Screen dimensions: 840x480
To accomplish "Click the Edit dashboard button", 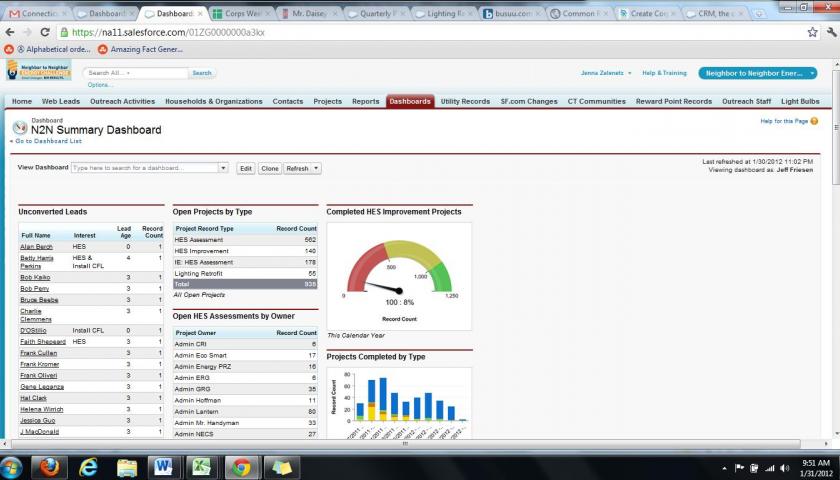I will 246,168.
